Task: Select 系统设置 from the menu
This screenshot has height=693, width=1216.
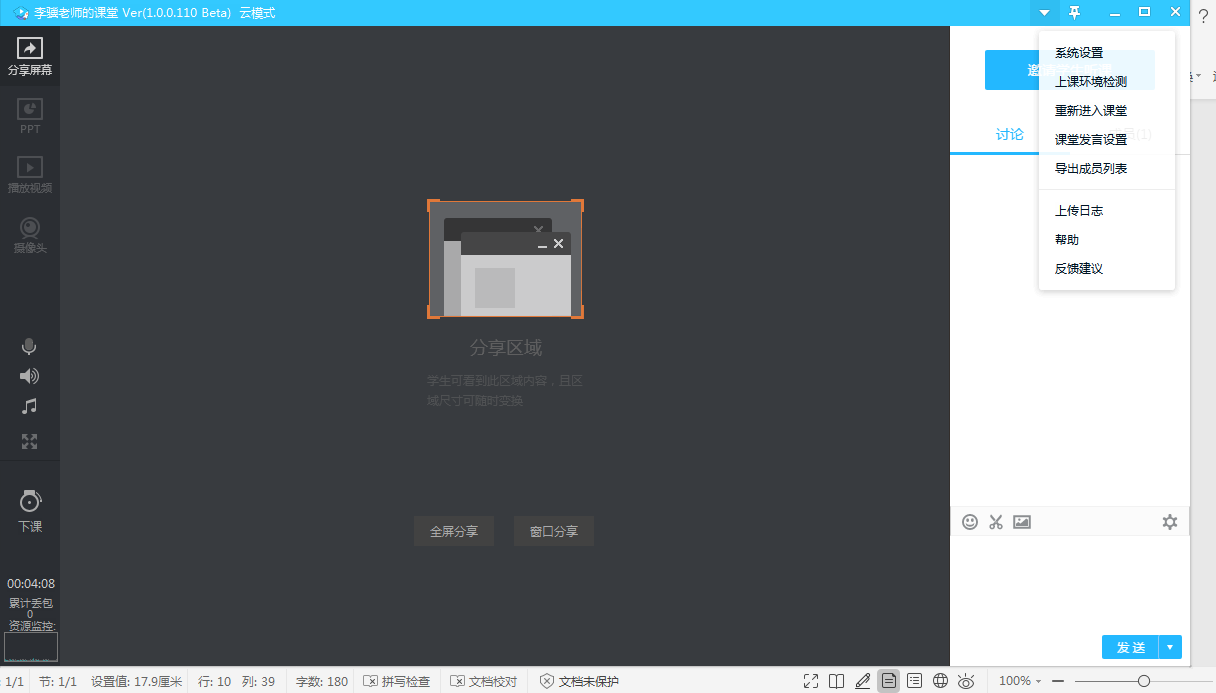Action: click(1079, 53)
